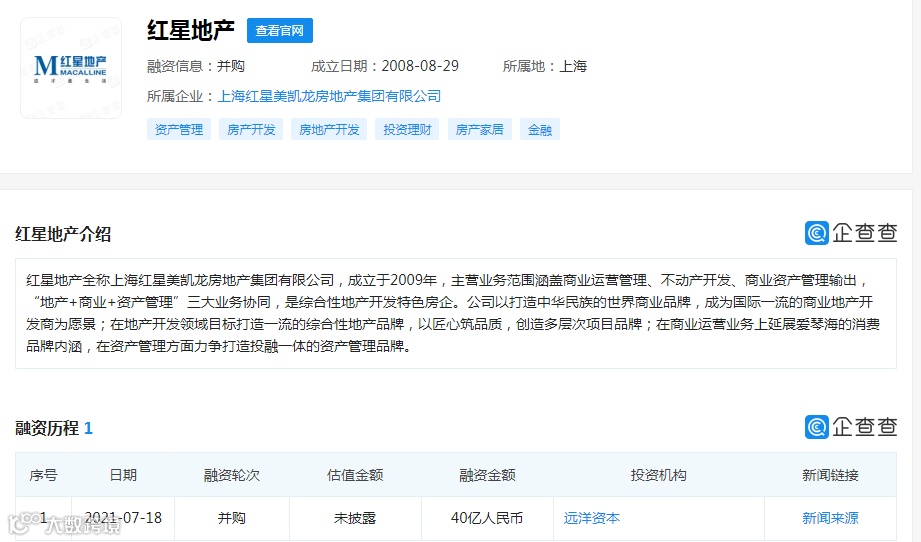Open 上海红星美凯龙房地产集团有限公司 company link
The width and height of the screenshot is (921, 542).
click(x=329, y=96)
